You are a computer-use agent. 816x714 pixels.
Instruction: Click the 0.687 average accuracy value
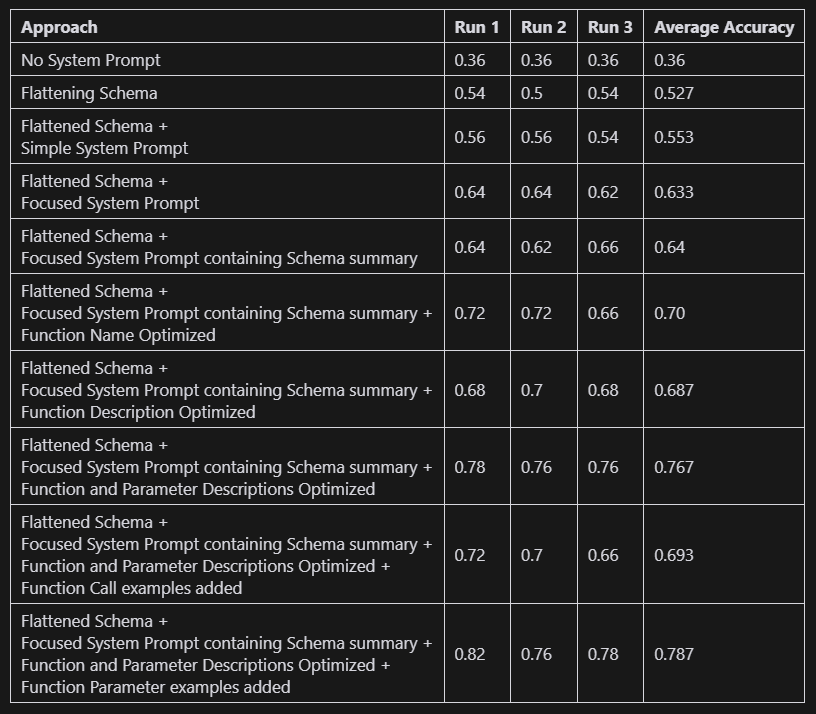[674, 390]
